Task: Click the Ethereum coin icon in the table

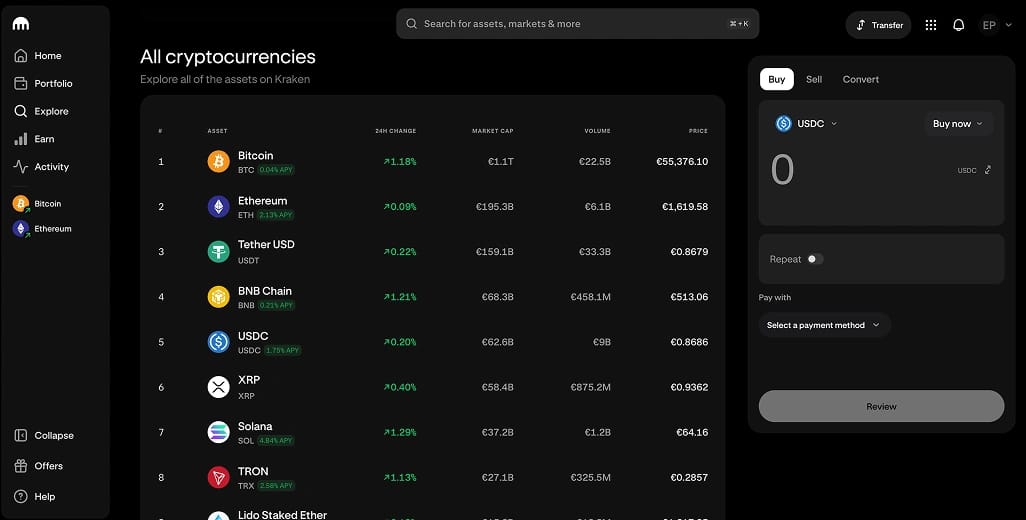Action: click(219, 207)
